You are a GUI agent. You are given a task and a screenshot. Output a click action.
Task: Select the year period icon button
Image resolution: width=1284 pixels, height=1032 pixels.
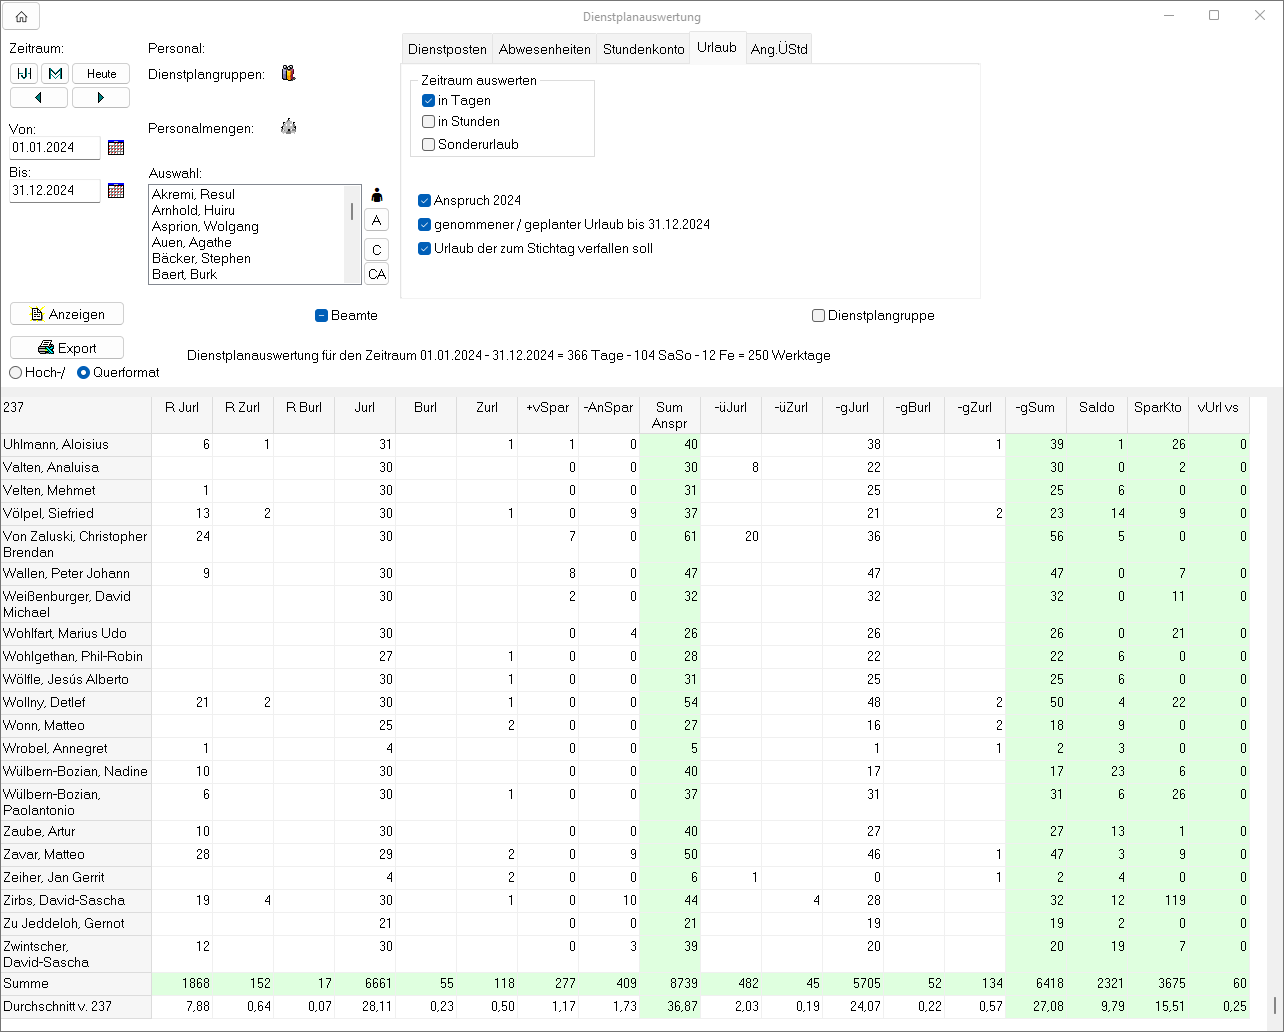pyautogui.click(x=24, y=74)
